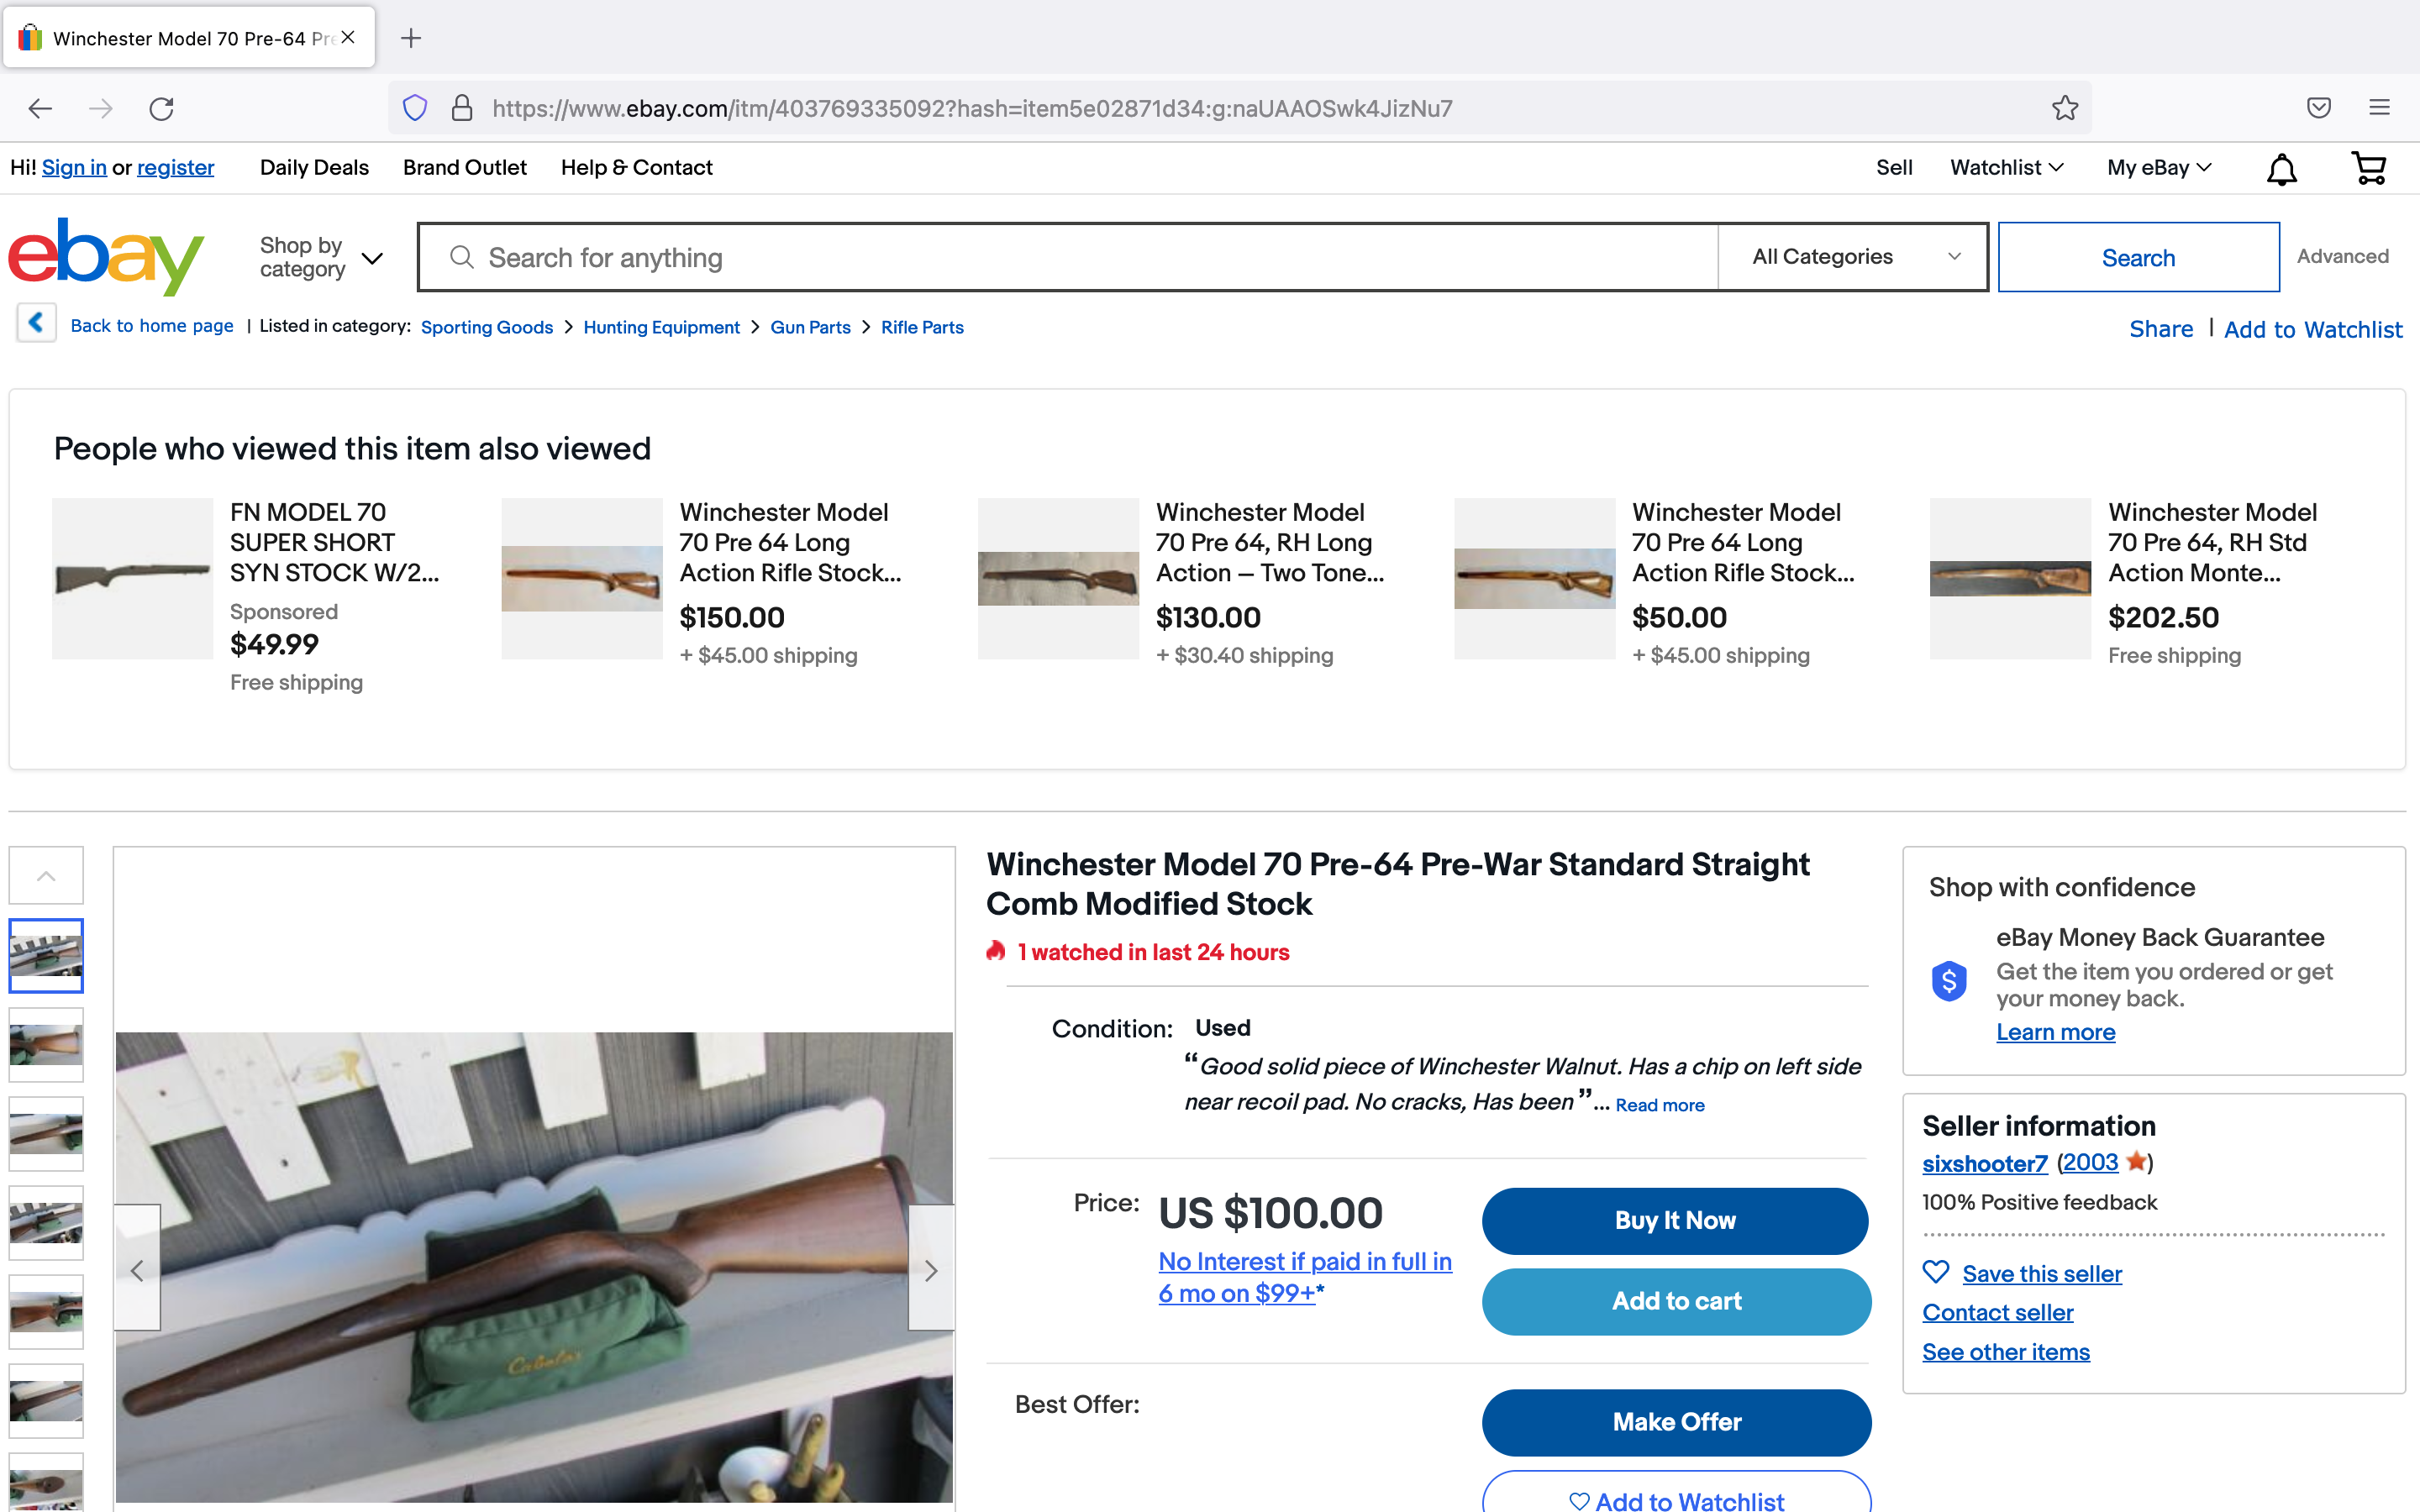The width and height of the screenshot is (2420, 1512).
Task: Open a new browser tab
Action: click(x=411, y=38)
